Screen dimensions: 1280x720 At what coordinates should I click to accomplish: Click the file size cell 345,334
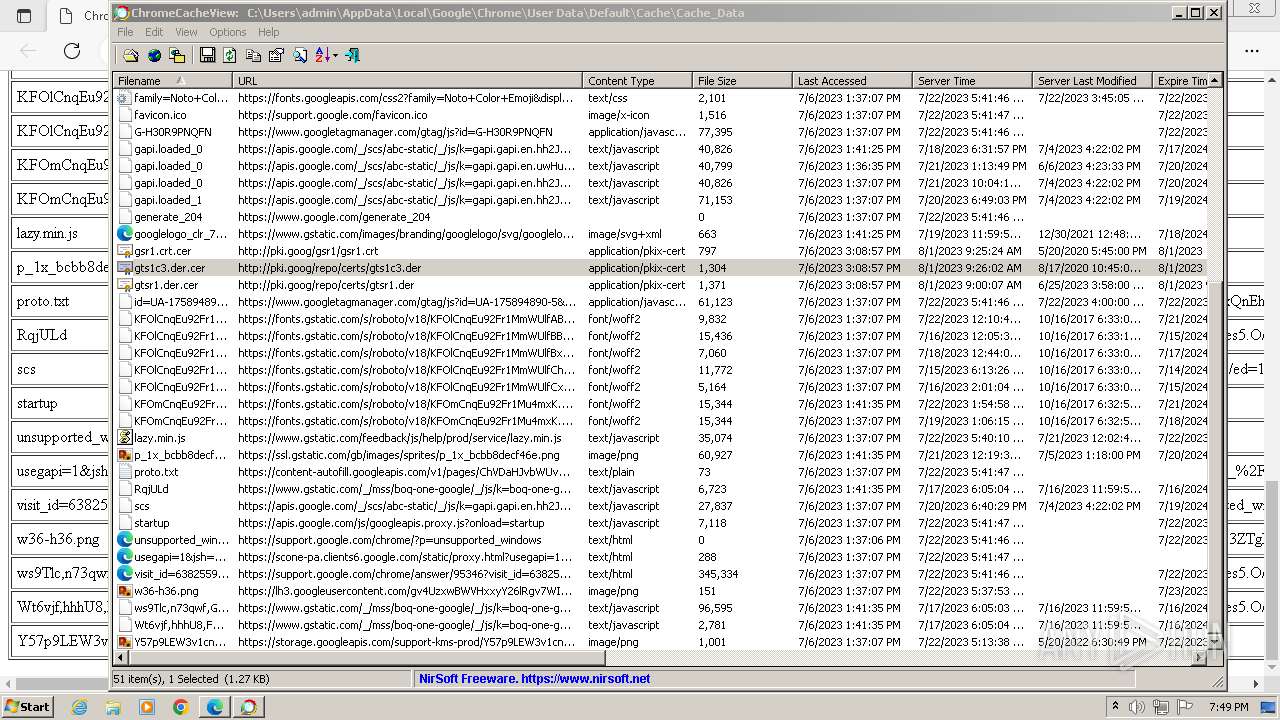tap(718, 574)
